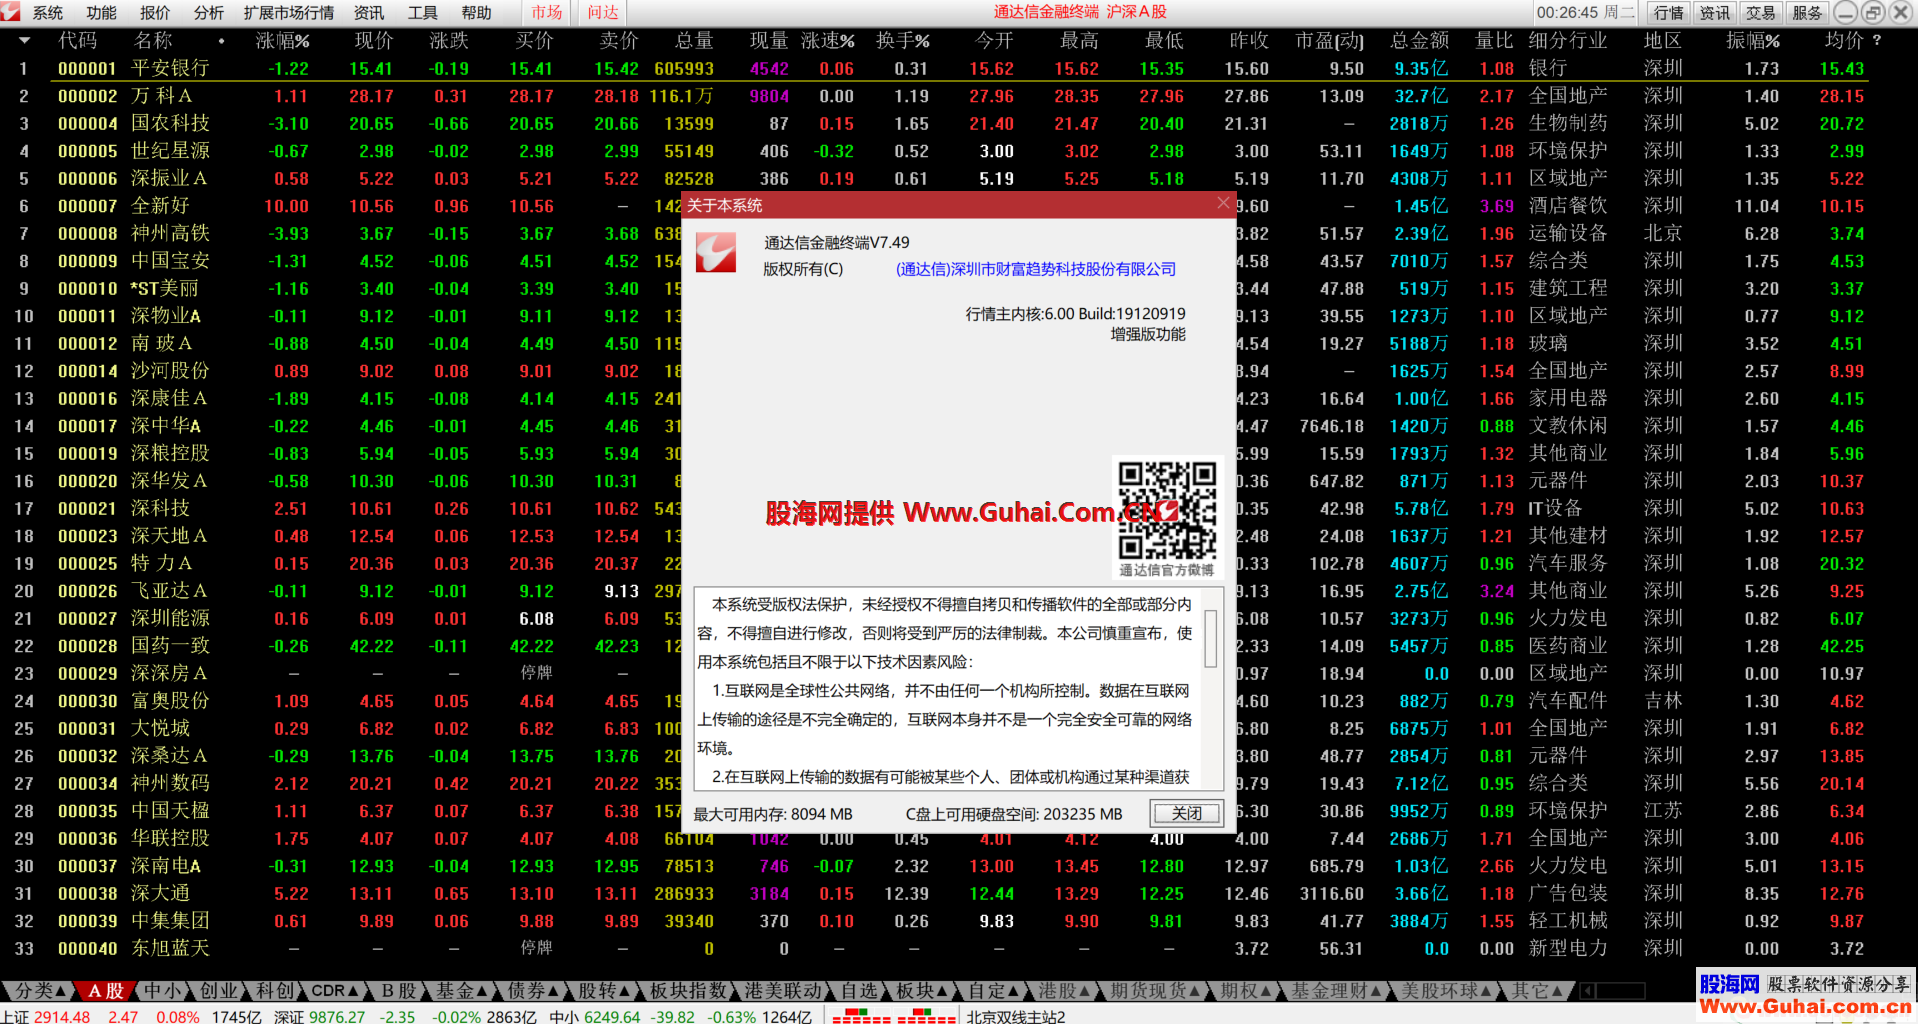Click the 行情 button at top right

tap(1668, 13)
